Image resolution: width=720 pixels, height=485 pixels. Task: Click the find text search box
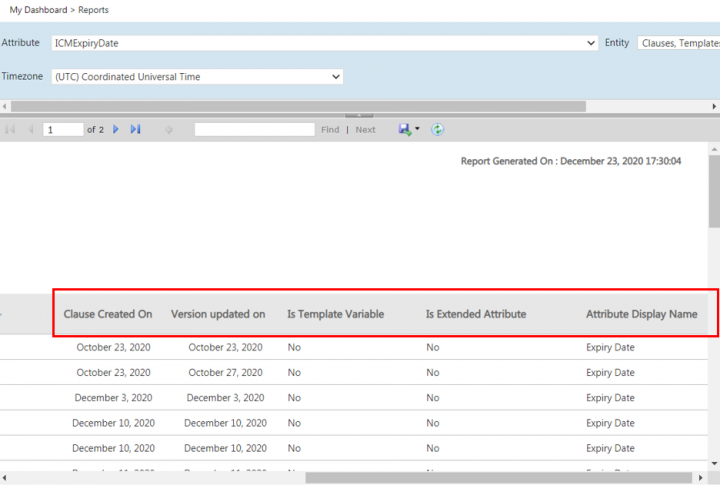(x=254, y=130)
